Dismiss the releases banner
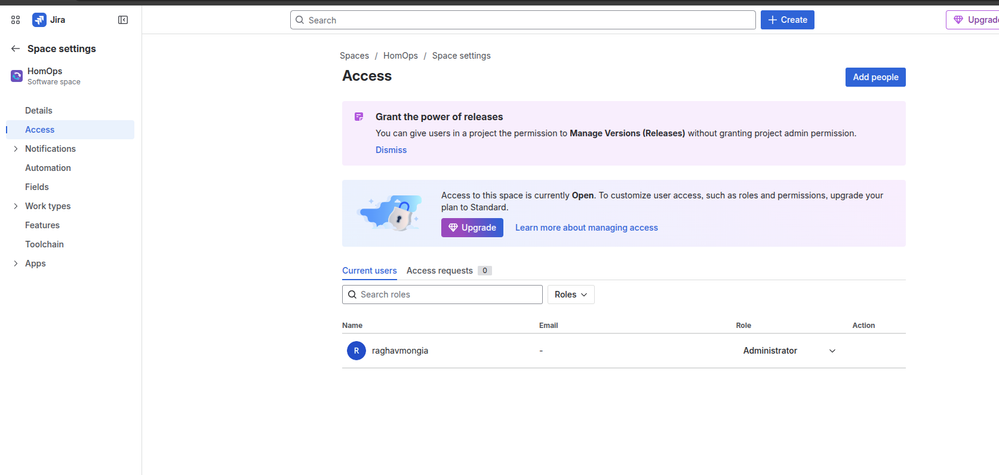 click(391, 150)
